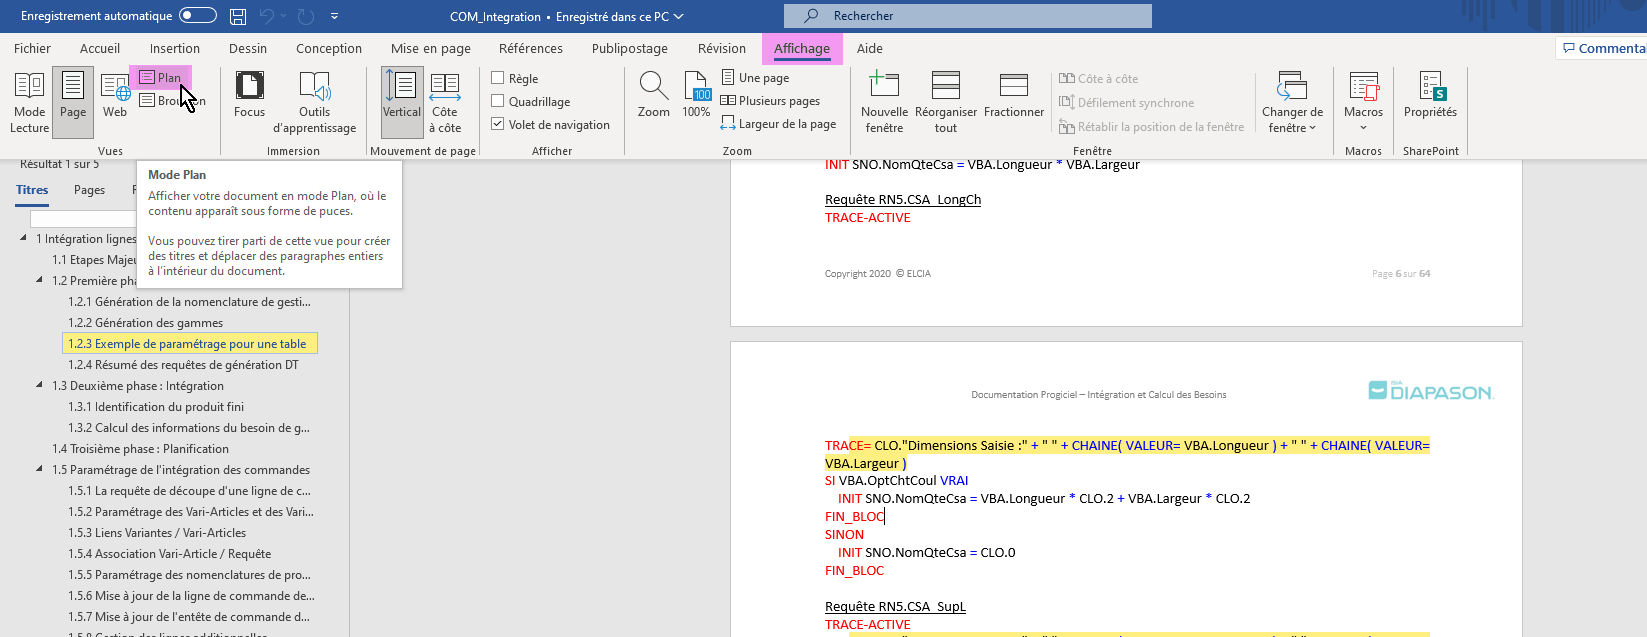Viewport: 1647px width, 637px height.
Task: Open the Dessin tab
Action: [248, 48]
